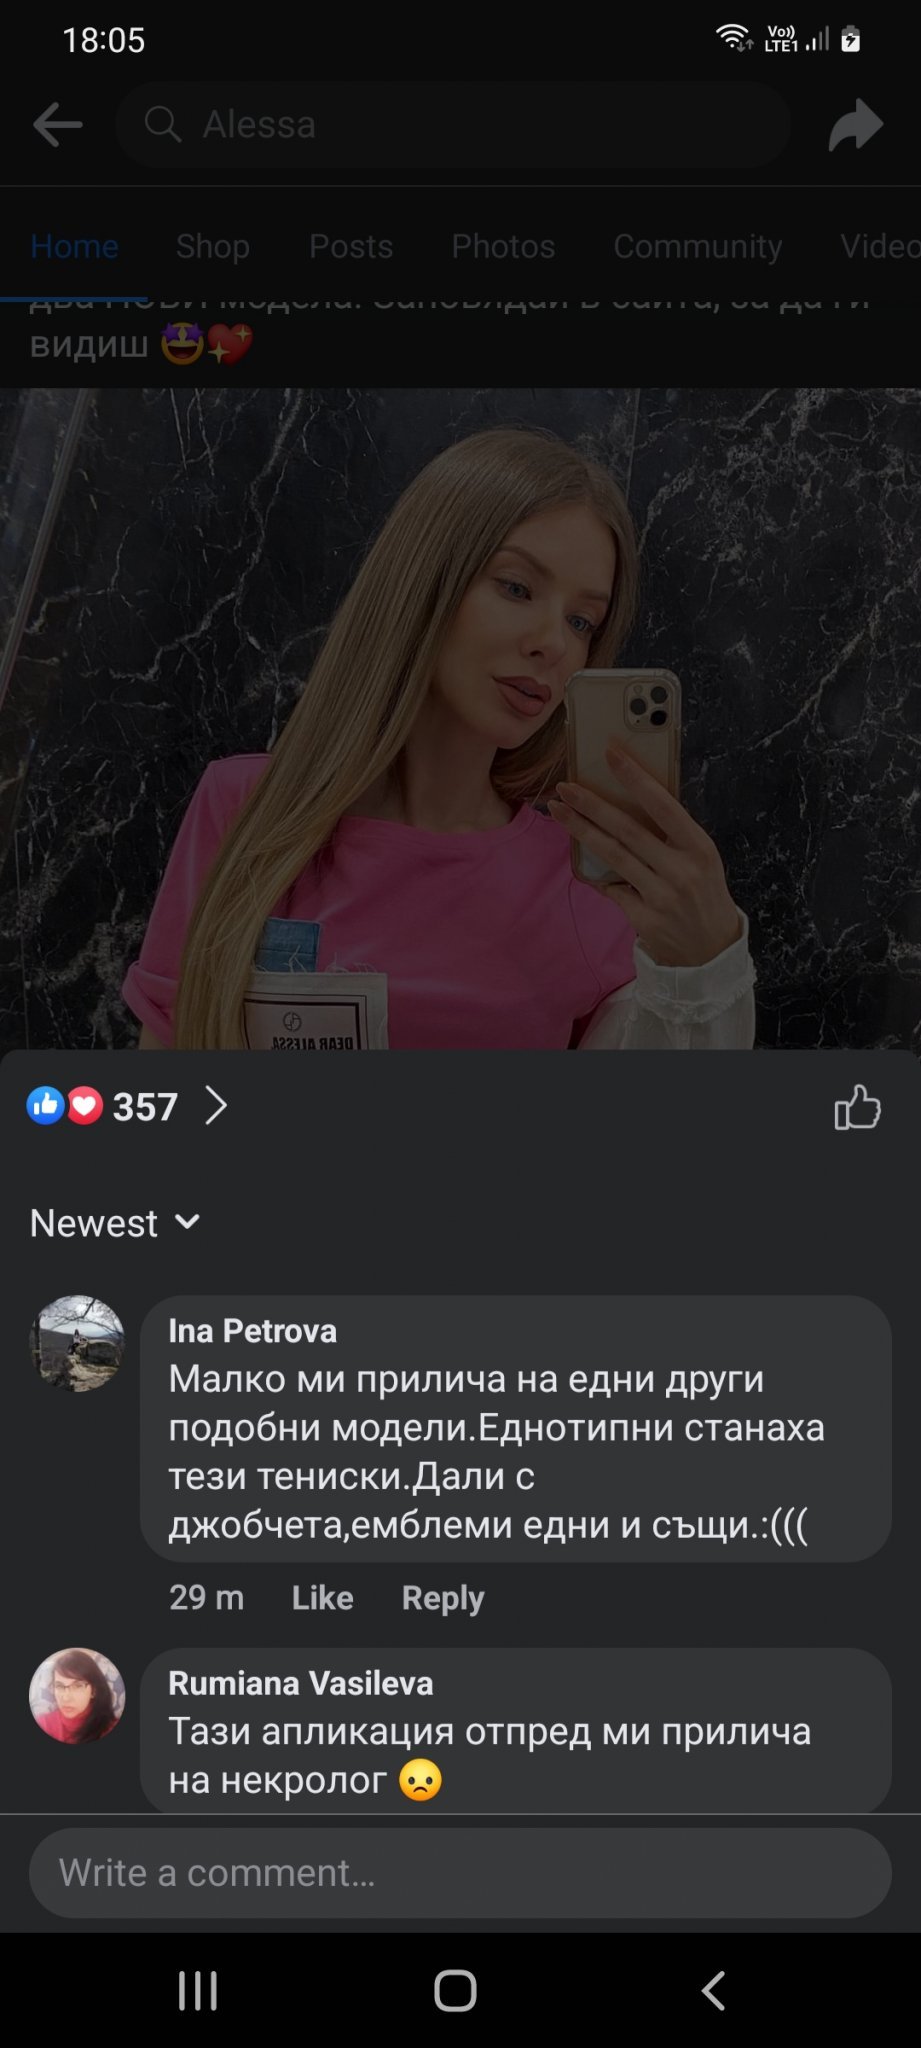The image size is (921, 2048).
Task: Switch to the Shop tab
Action: click(x=213, y=246)
